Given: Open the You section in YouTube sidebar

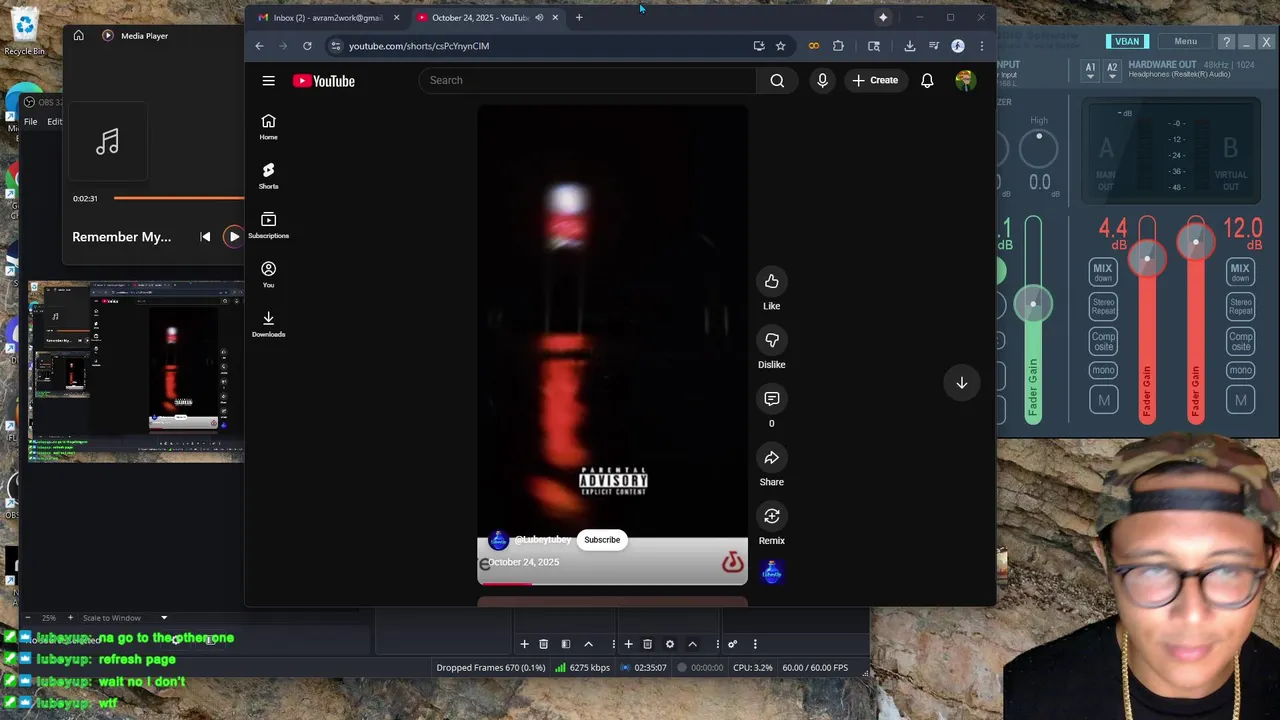Looking at the screenshot, I should [x=268, y=274].
